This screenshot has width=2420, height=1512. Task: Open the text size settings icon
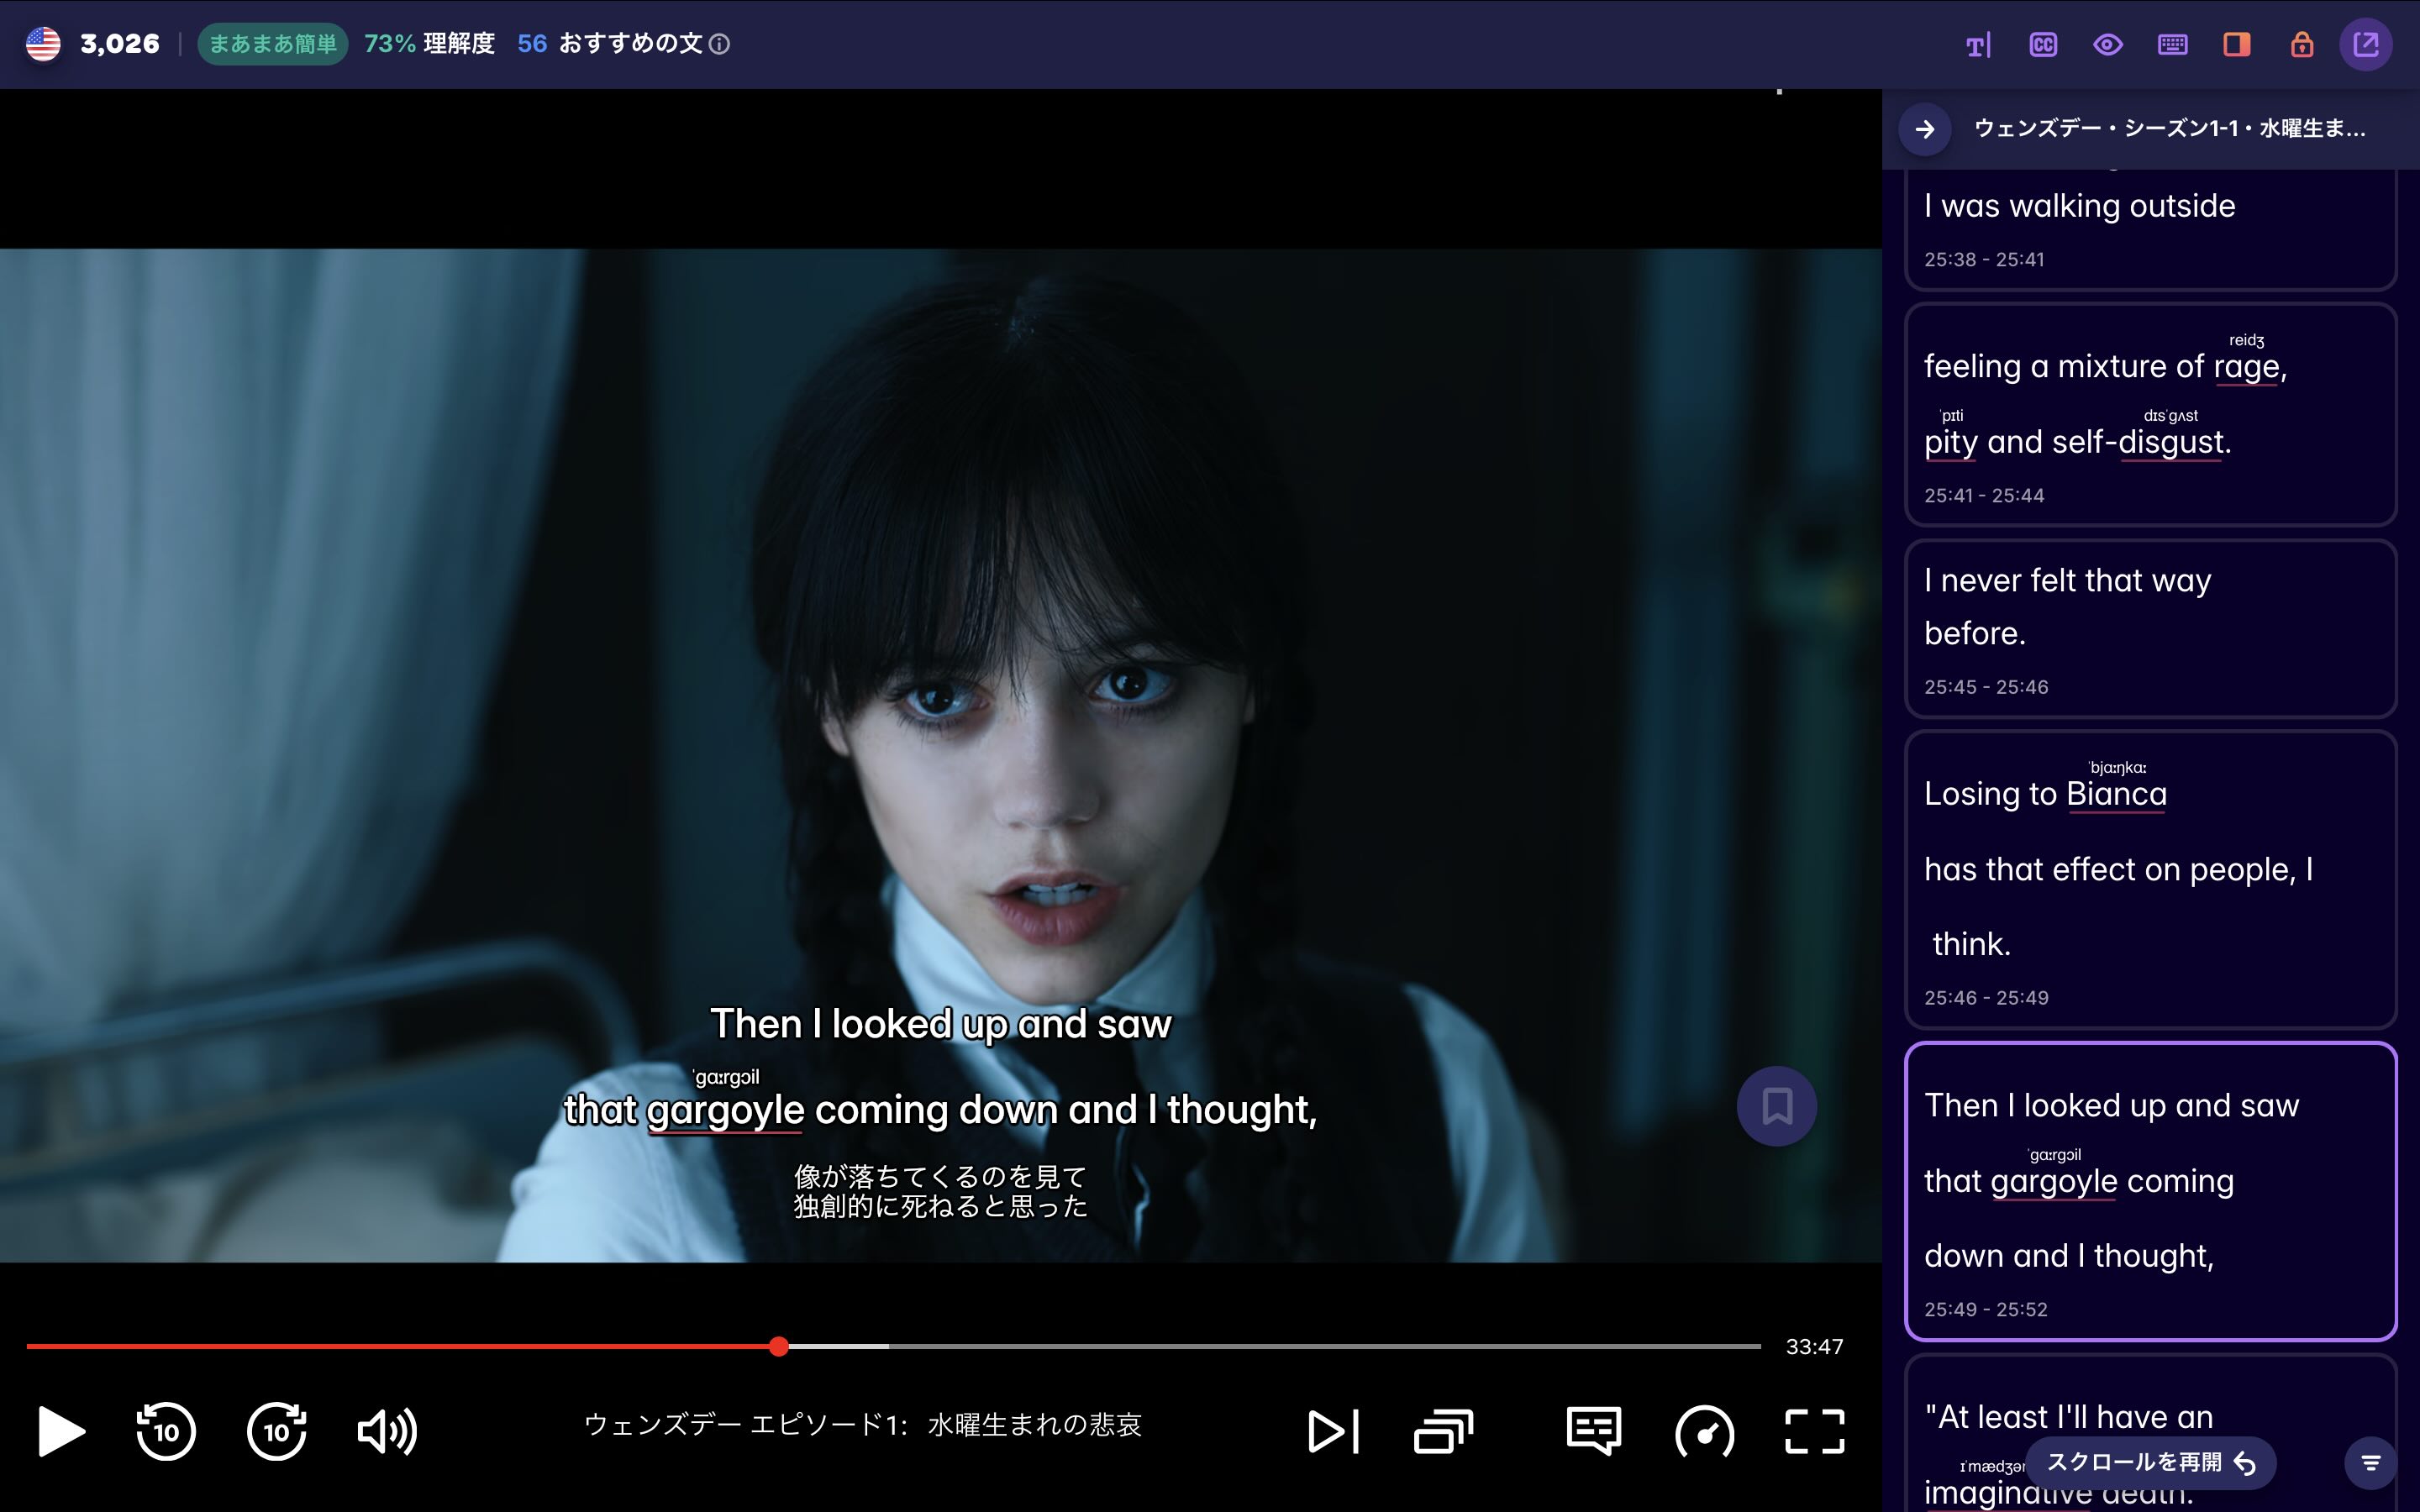click(x=1976, y=43)
